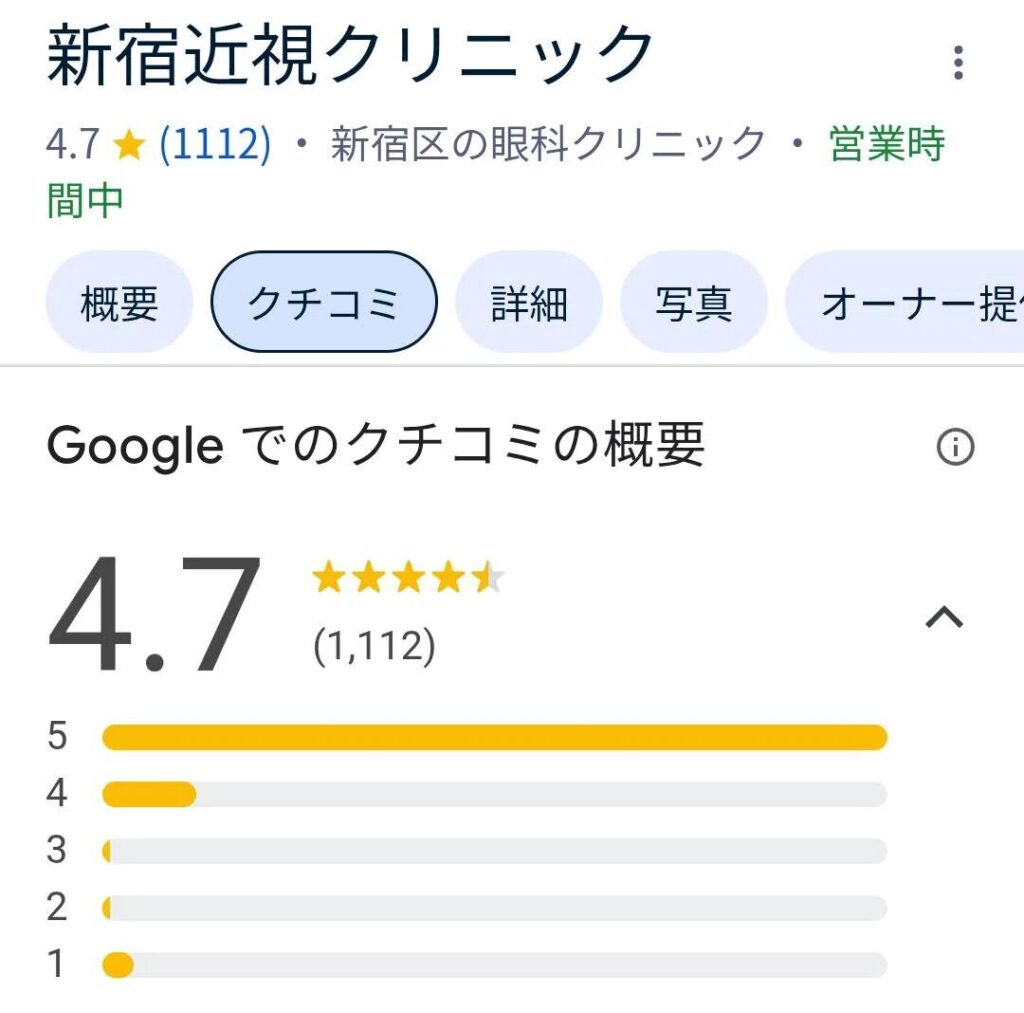Filter reviews by the 5-star bar
The width and height of the screenshot is (1024, 1013).
click(494, 737)
